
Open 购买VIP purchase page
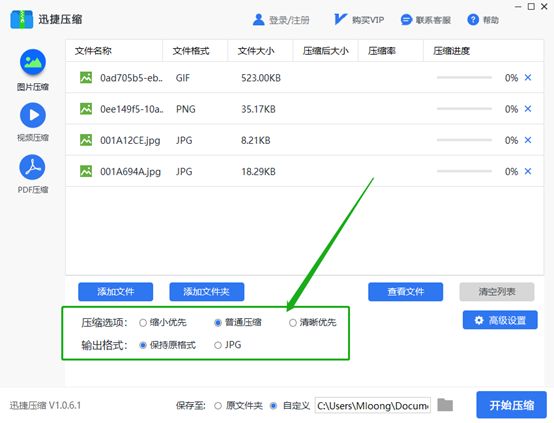(x=368, y=20)
